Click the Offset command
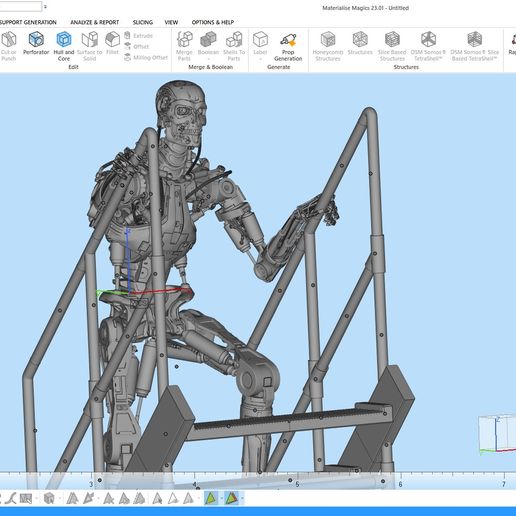This screenshot has width=516, height=516. click(x=137, y=46)
